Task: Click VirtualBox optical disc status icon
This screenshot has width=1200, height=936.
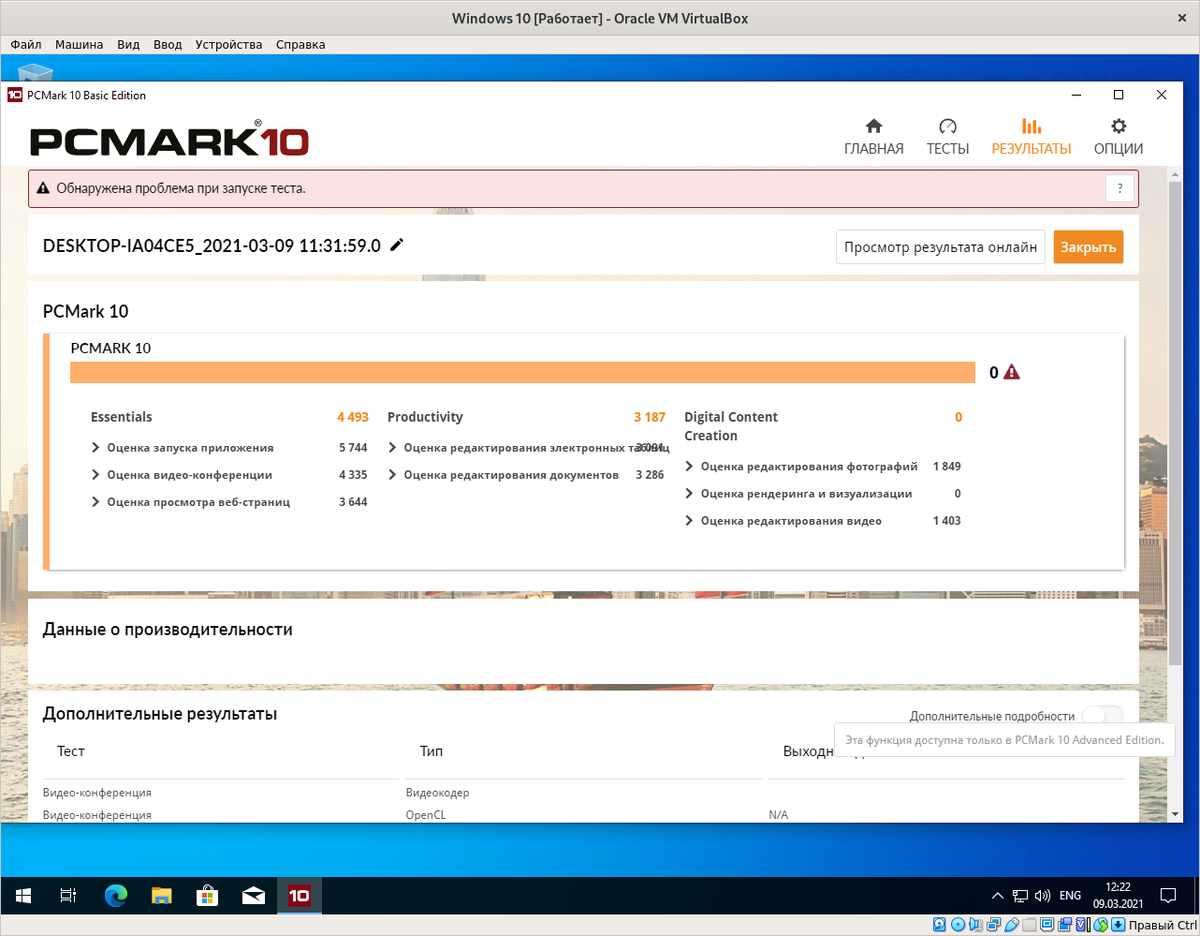Action: (957, 925)
